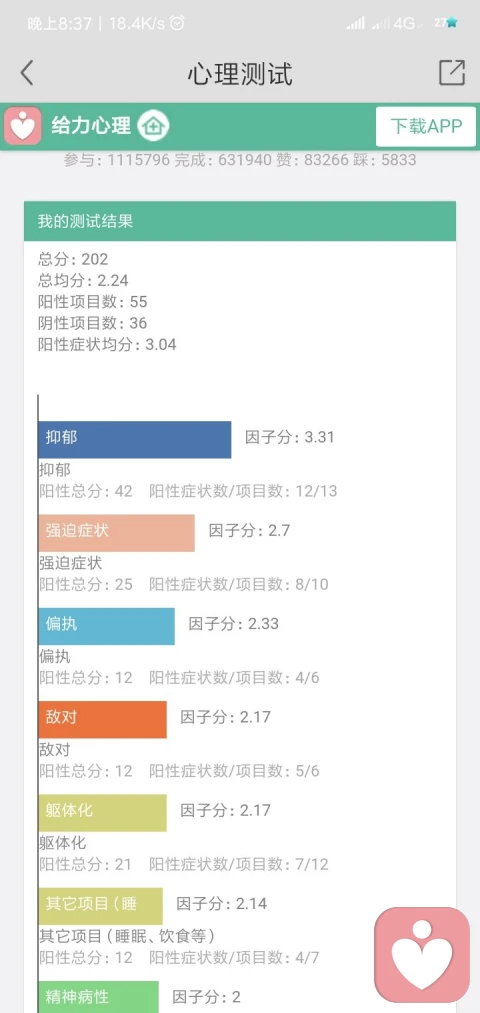480x1013 pixels.
Task: Tap the pink heart logo in banner
Action: [23, 125]
